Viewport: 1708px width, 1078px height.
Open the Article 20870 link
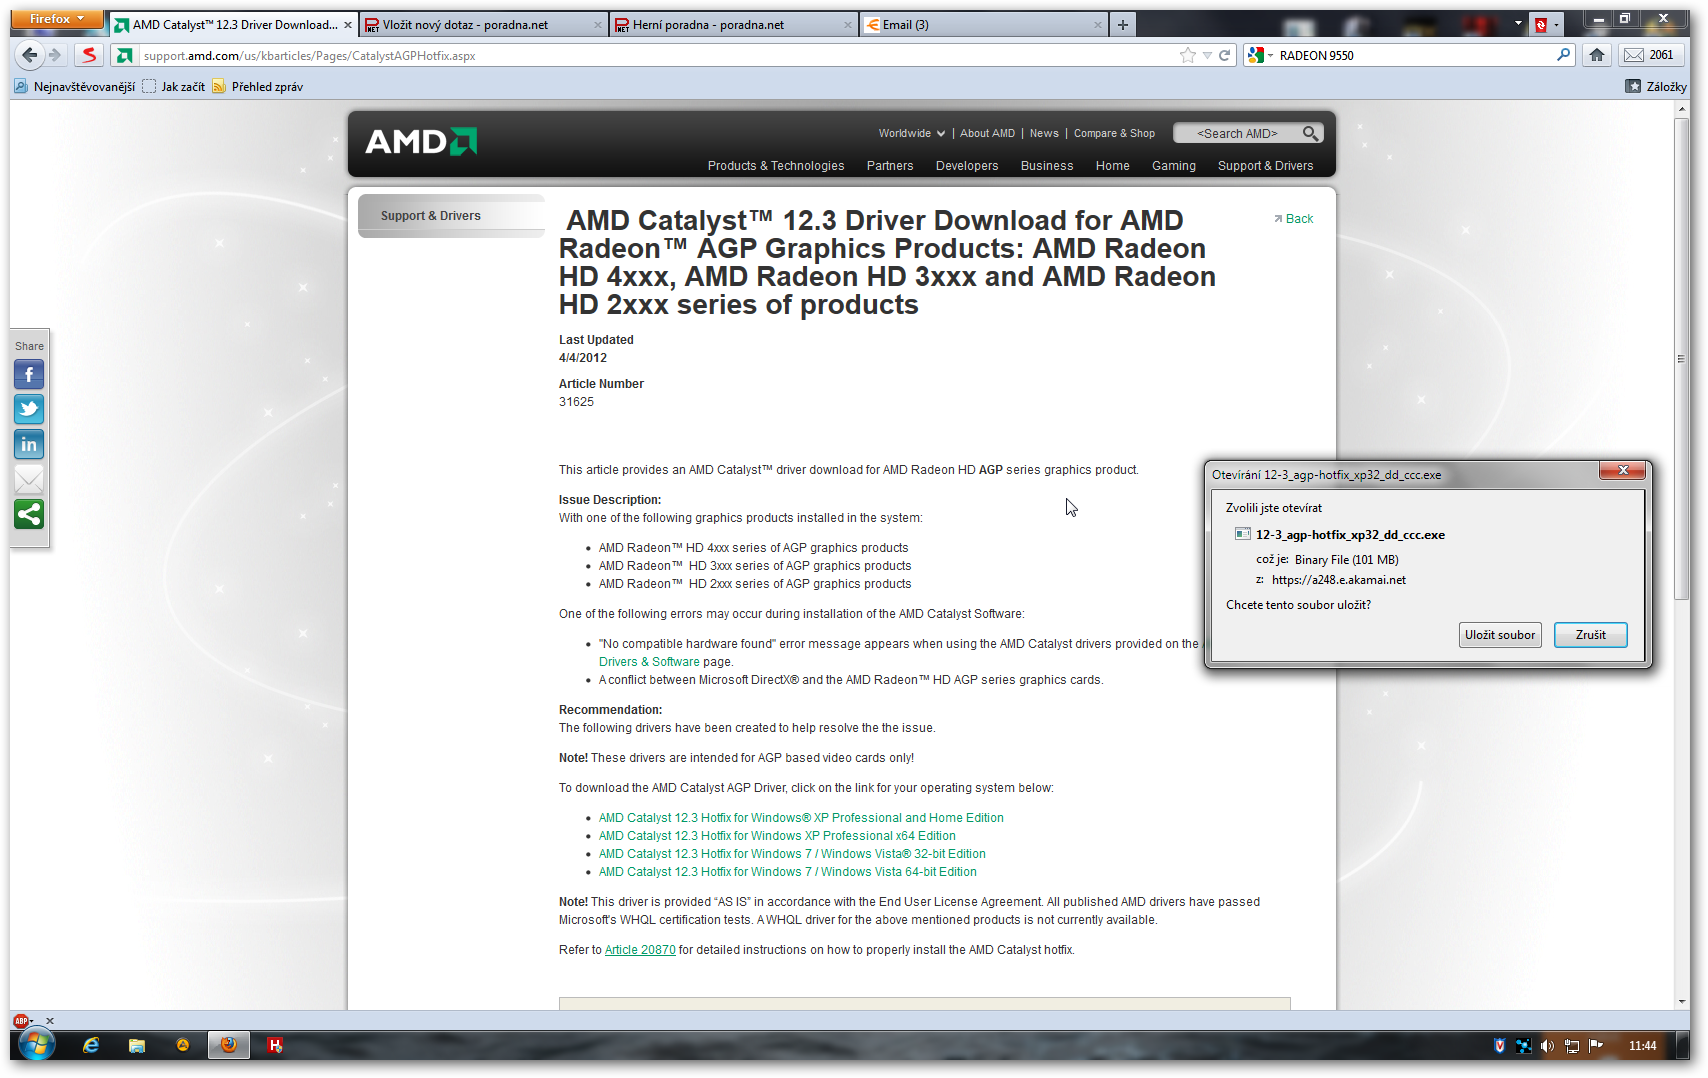(x=640, y=950)
